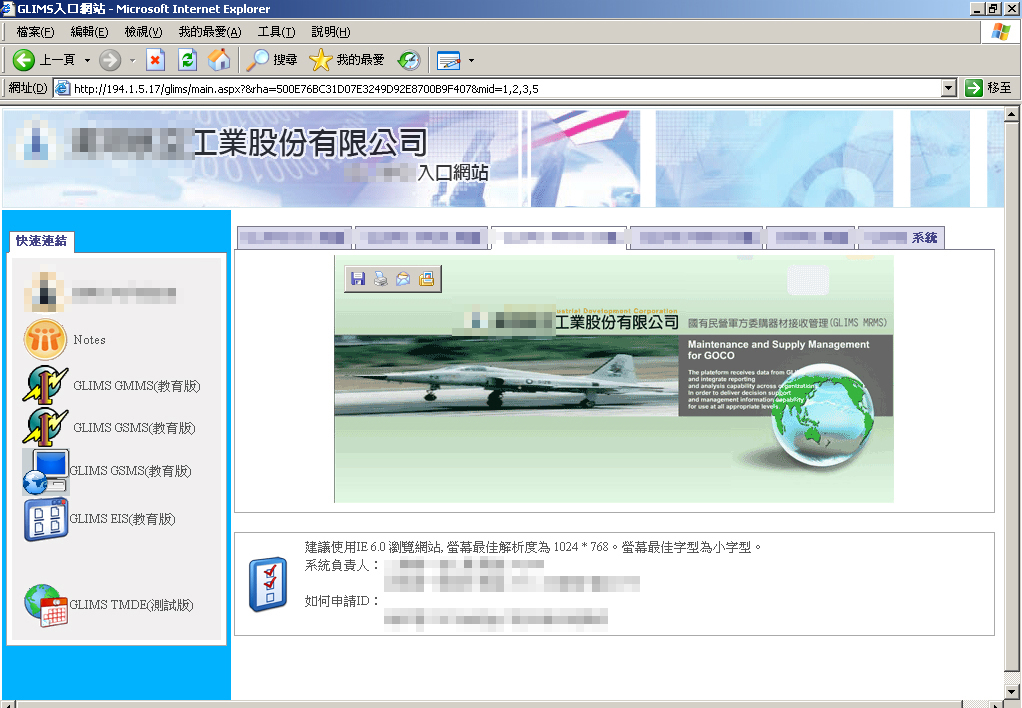Open GLIMS TMDE (測試版) calendar globe icon
The height and width of the screenshot is (708, 1022).
(46, 605)
